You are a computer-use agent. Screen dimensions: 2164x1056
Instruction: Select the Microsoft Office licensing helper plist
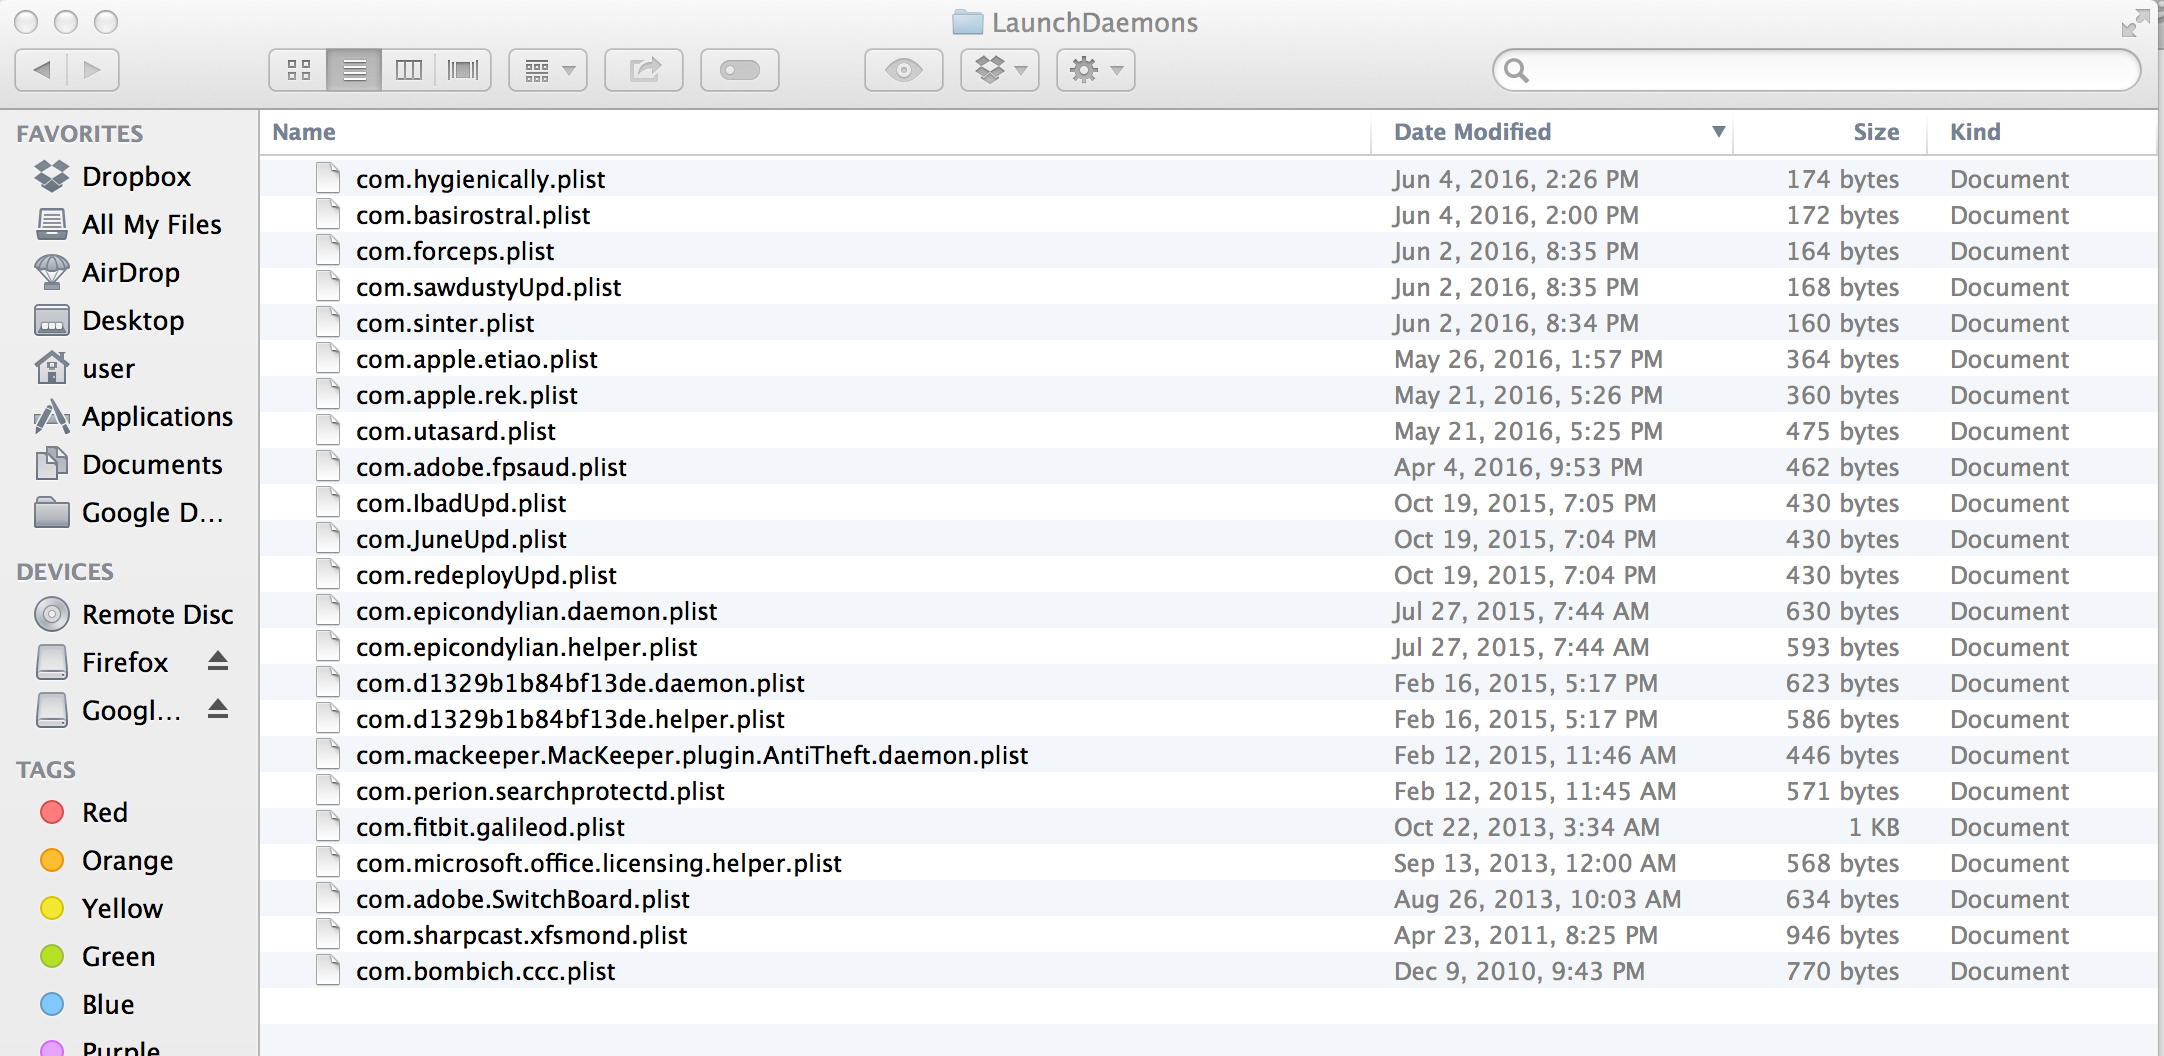[x=1208, y=863]
